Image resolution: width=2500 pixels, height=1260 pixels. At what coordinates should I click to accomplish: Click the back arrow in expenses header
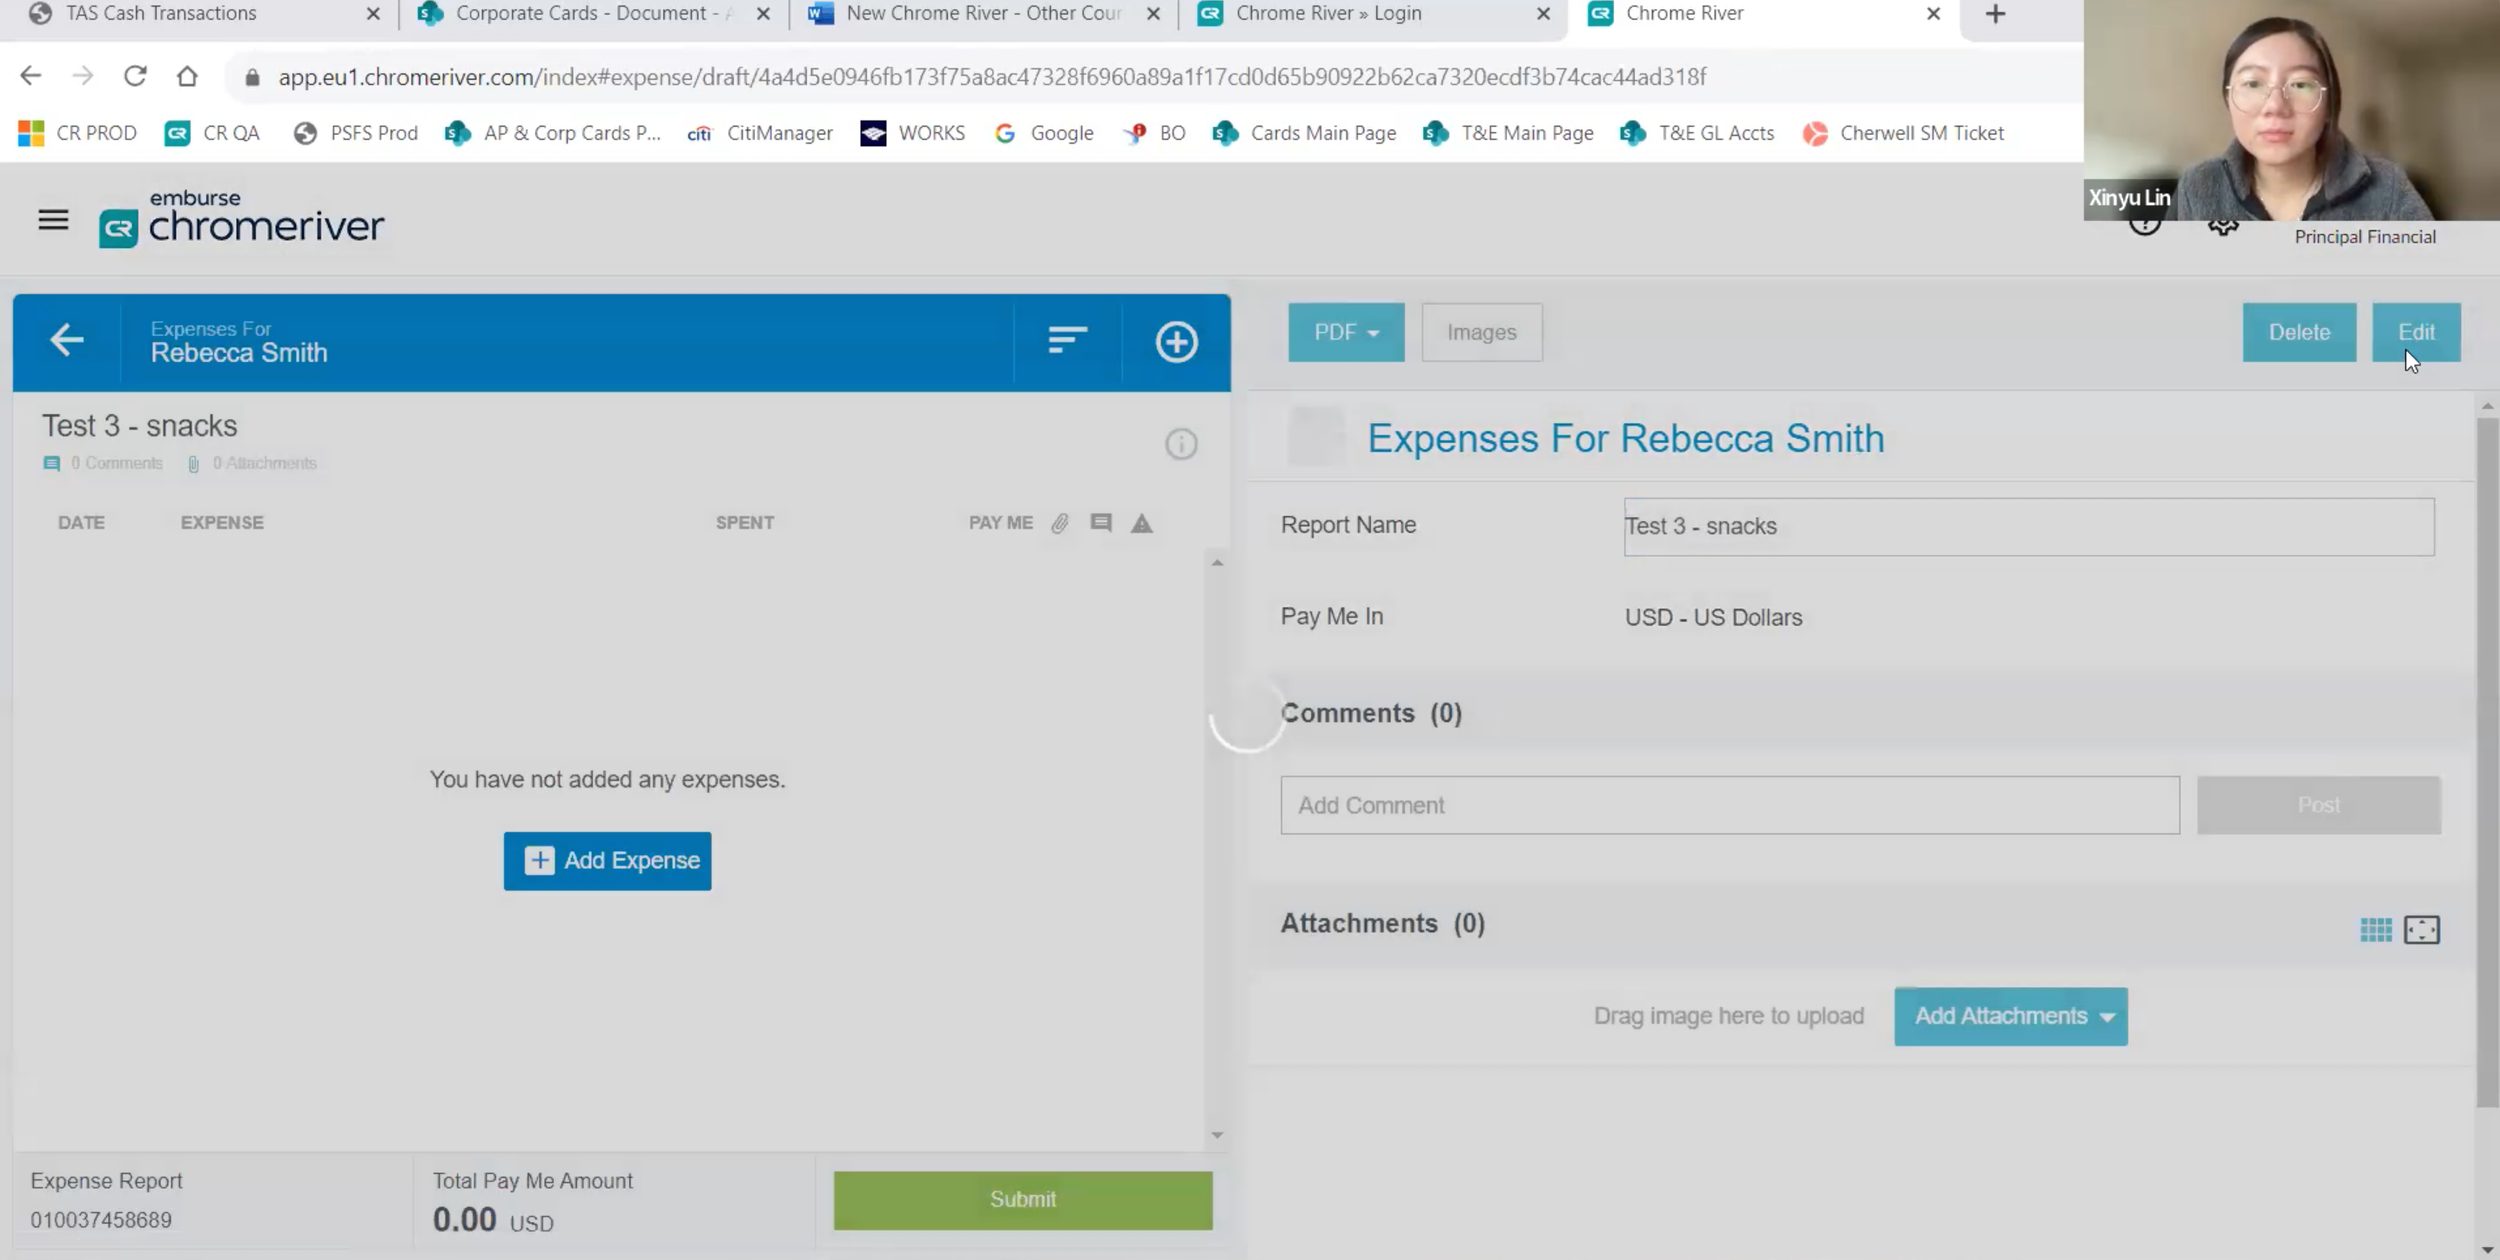pos(67,341)
